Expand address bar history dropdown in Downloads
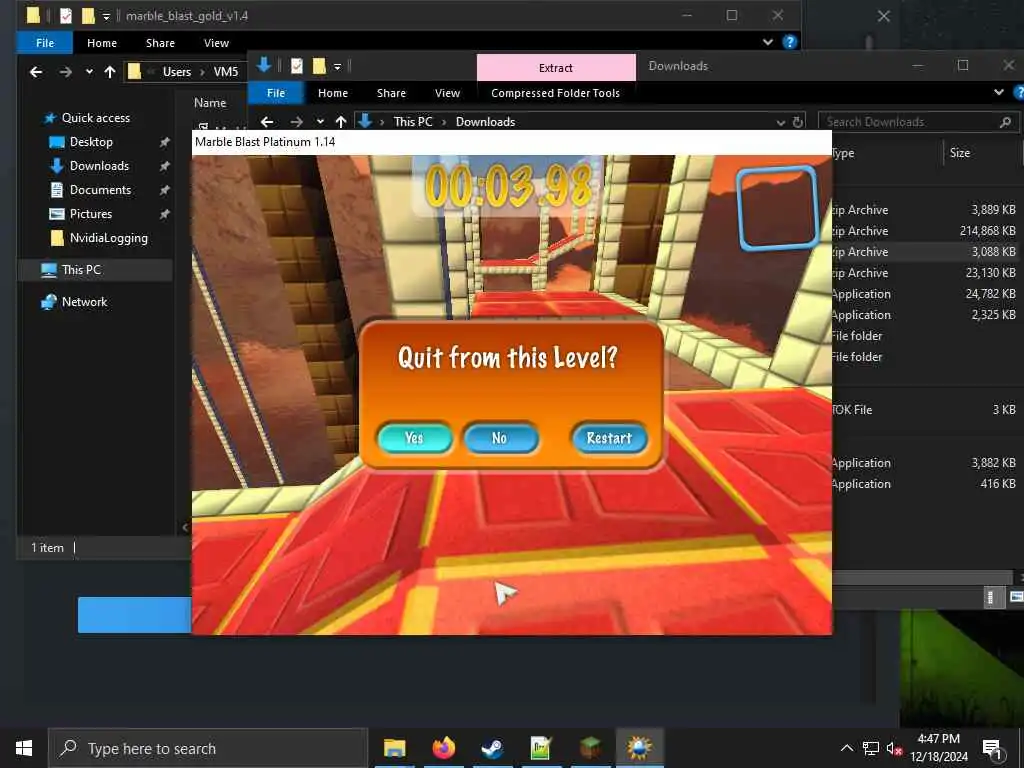Screen dimensions: 1024x768 pyautogui.click(x=780, y=122)
